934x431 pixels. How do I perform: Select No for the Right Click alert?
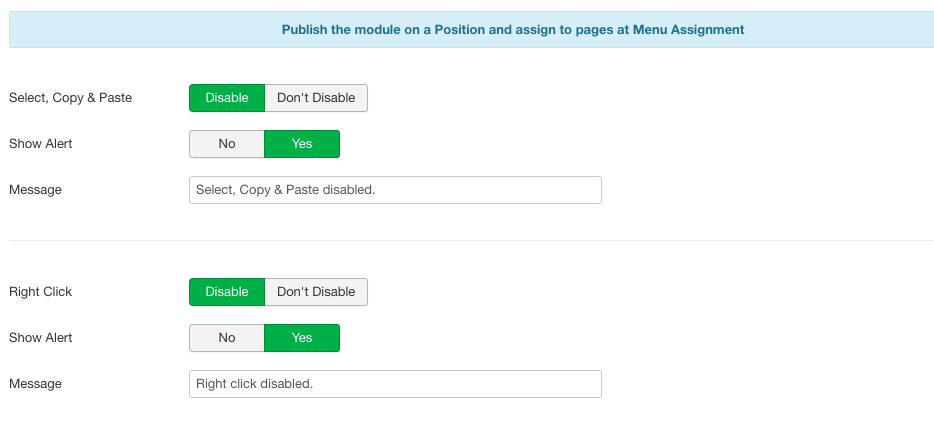point(227,338)
